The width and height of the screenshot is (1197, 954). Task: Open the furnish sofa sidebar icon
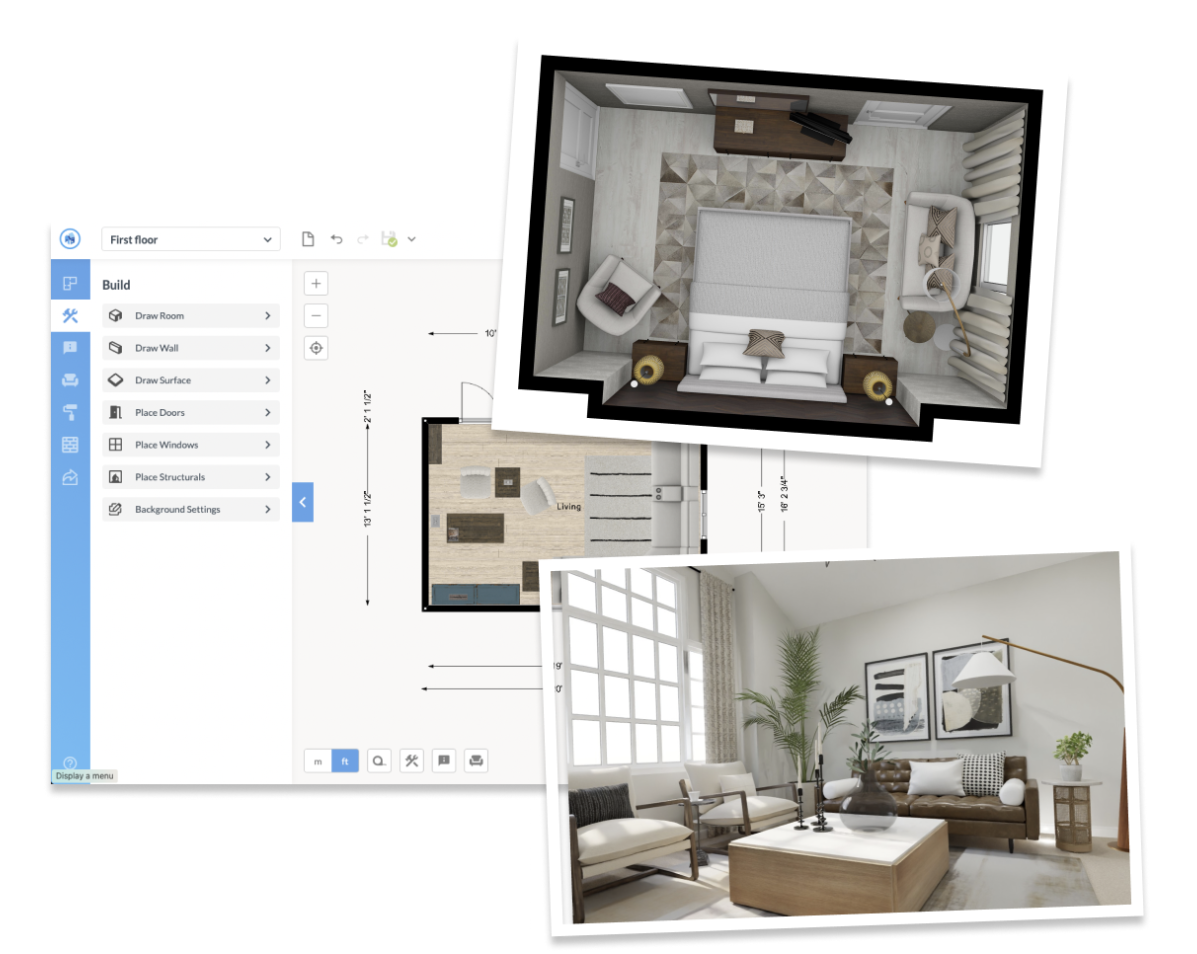70,380
